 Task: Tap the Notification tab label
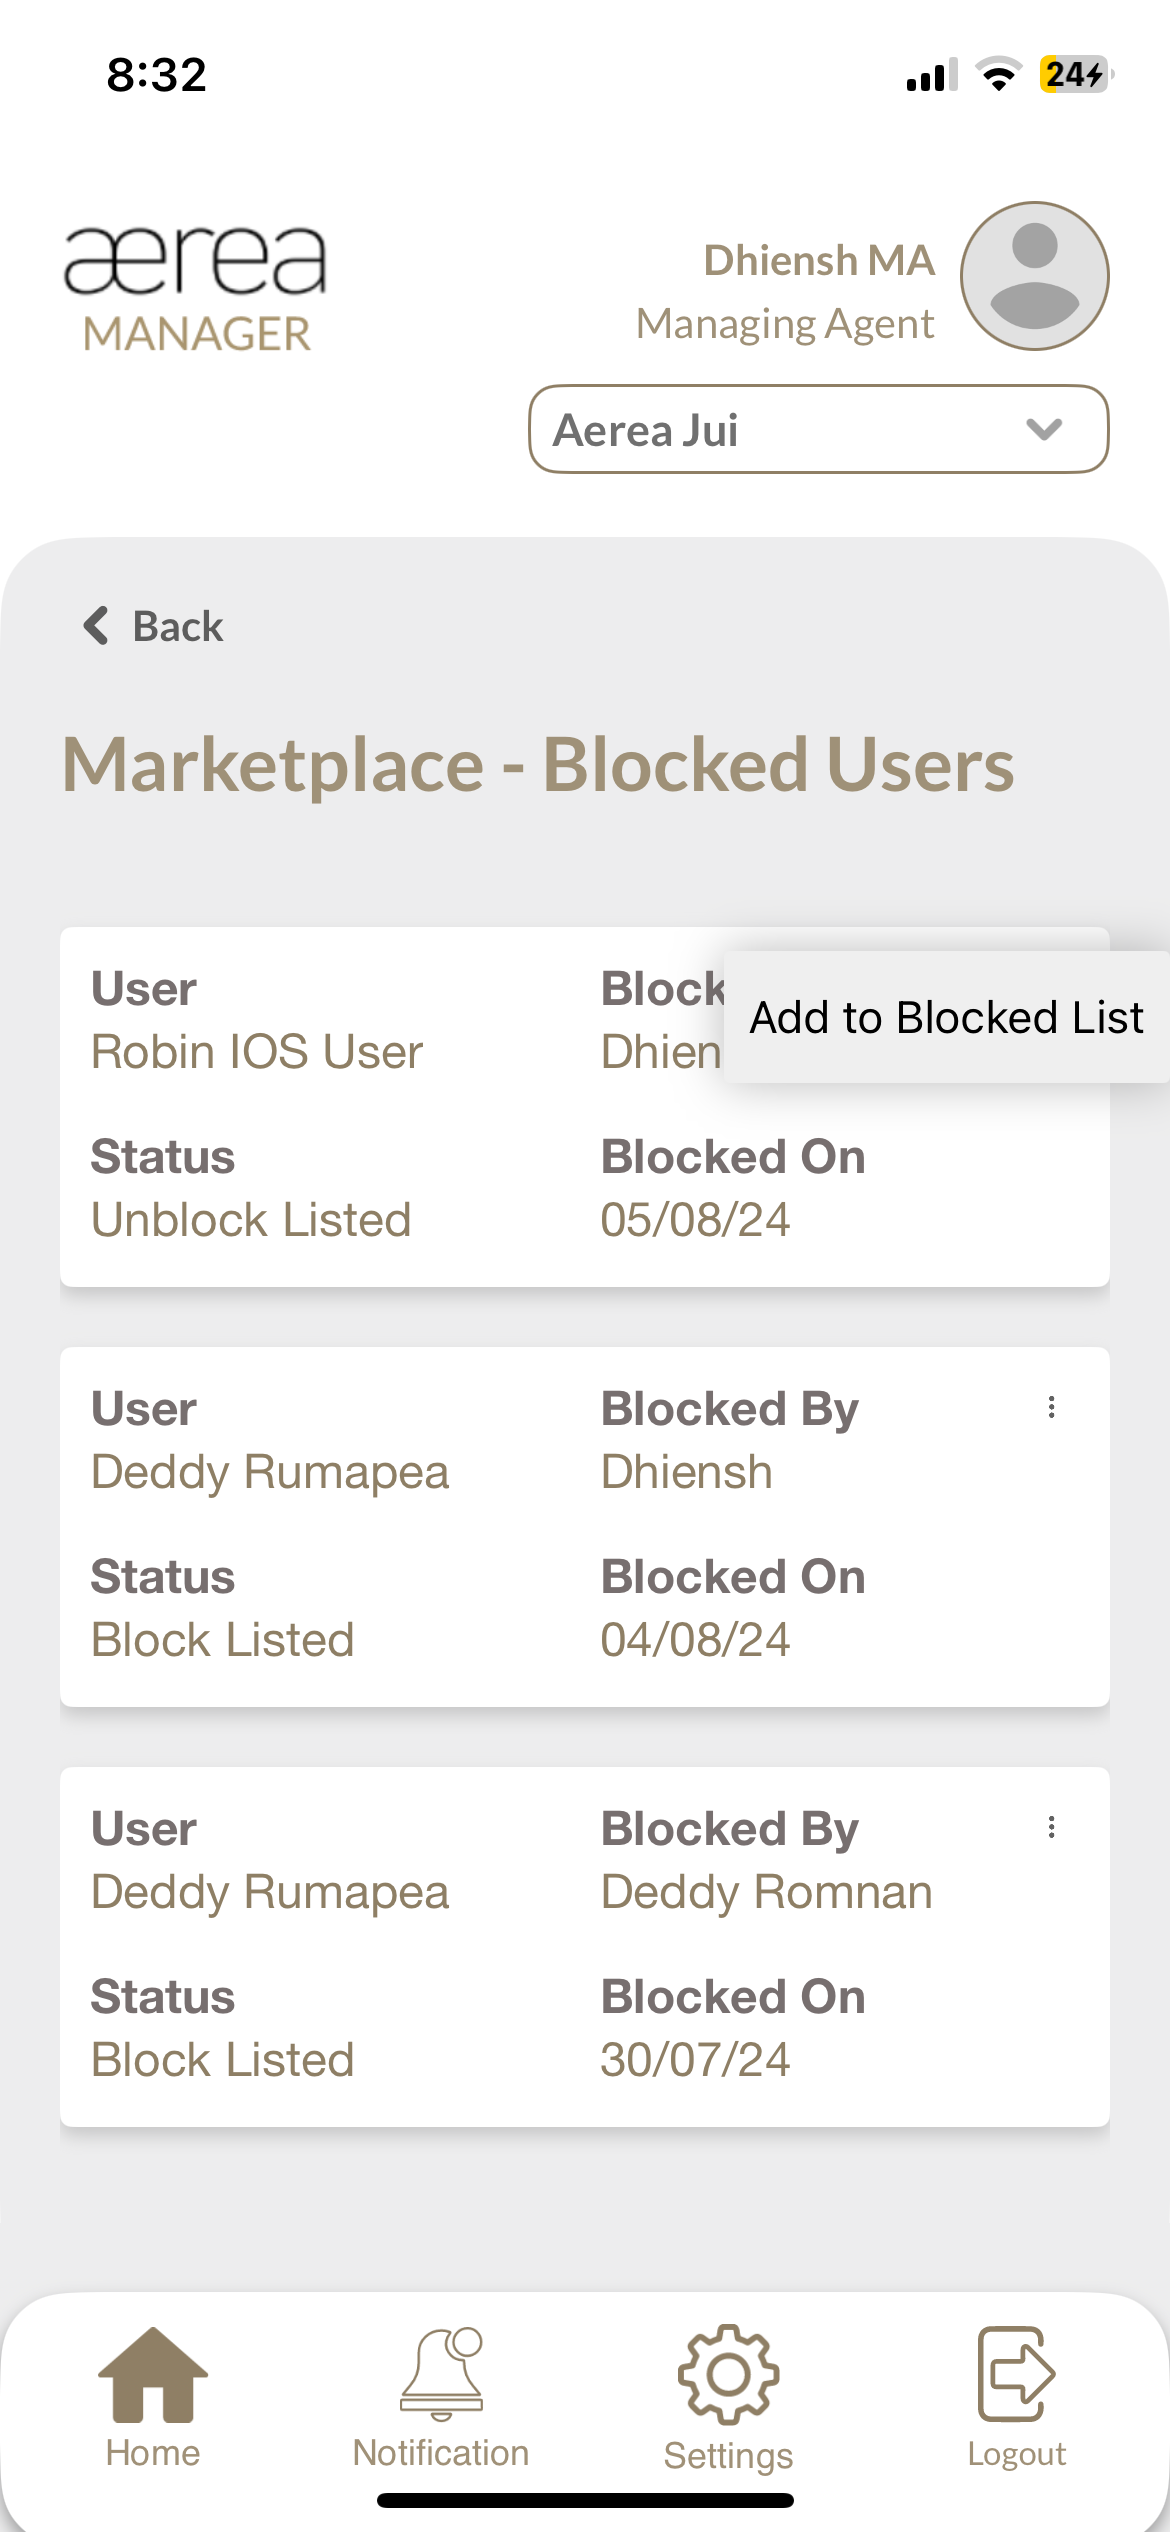point(441,2454)
